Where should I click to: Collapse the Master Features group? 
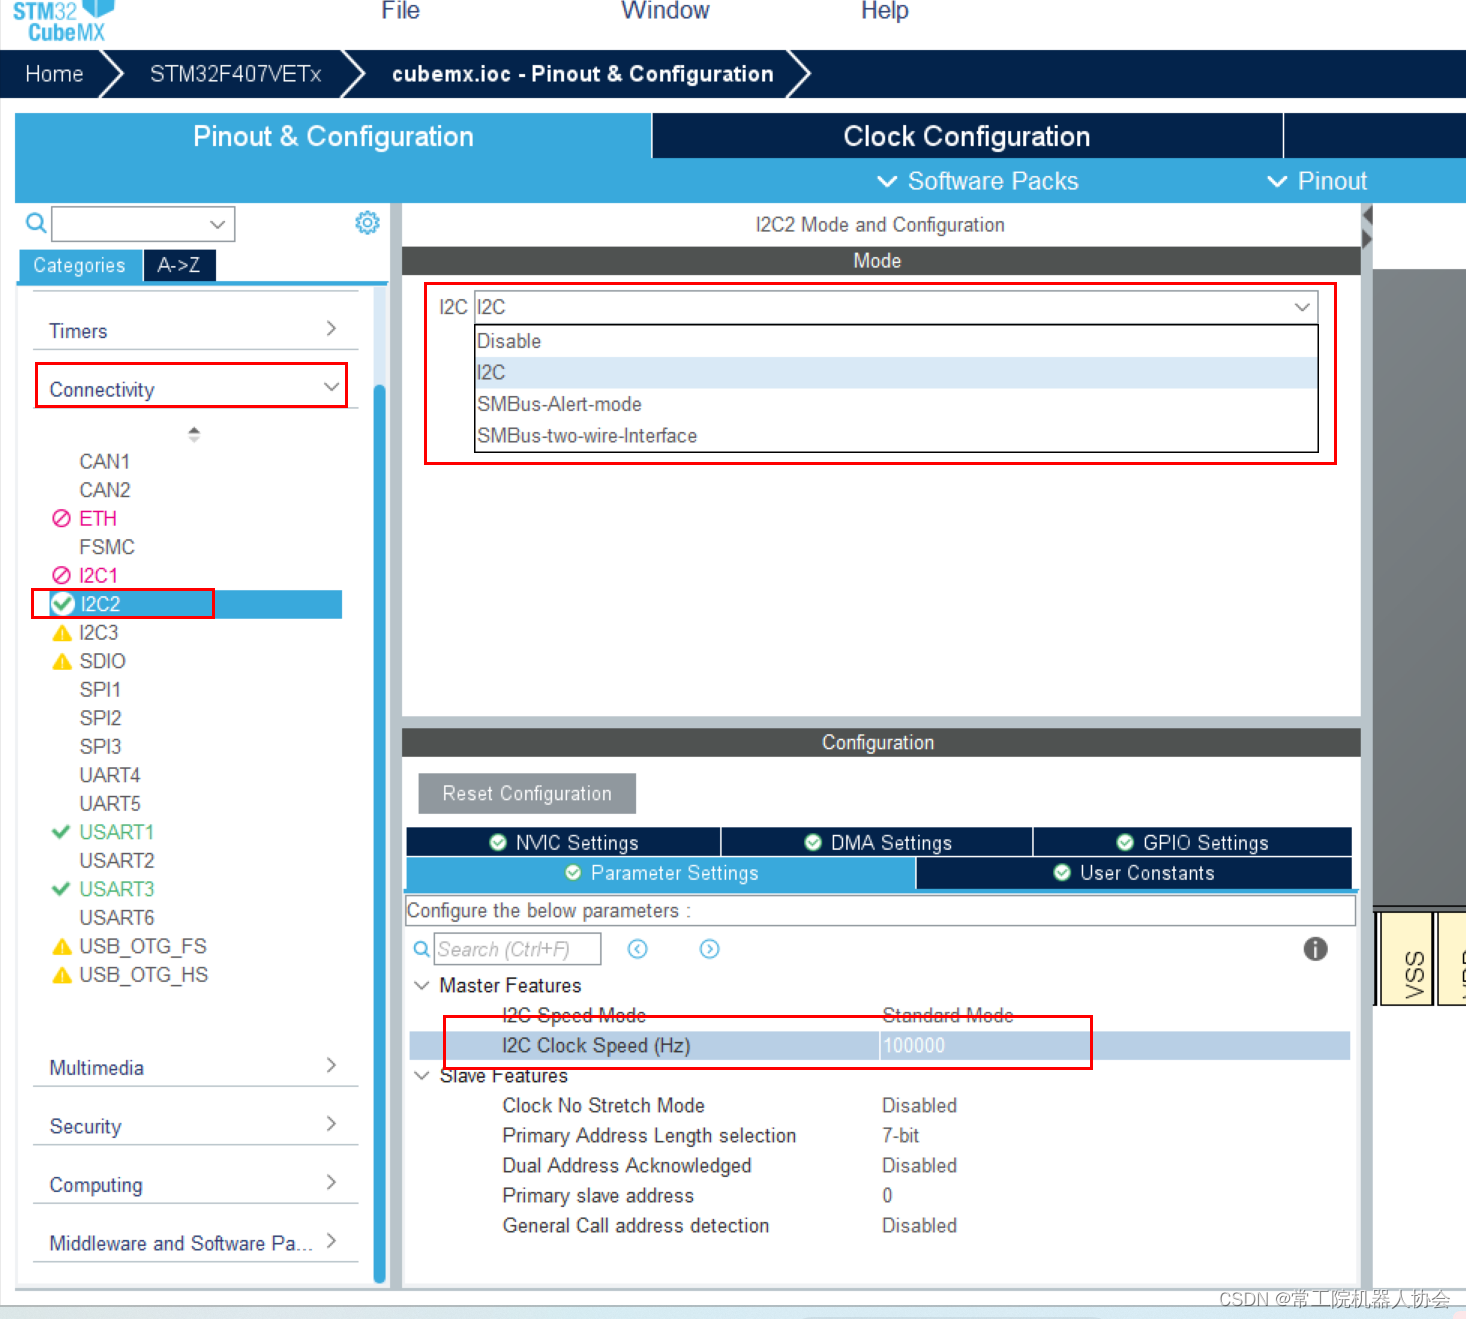[x=422, y=985]
